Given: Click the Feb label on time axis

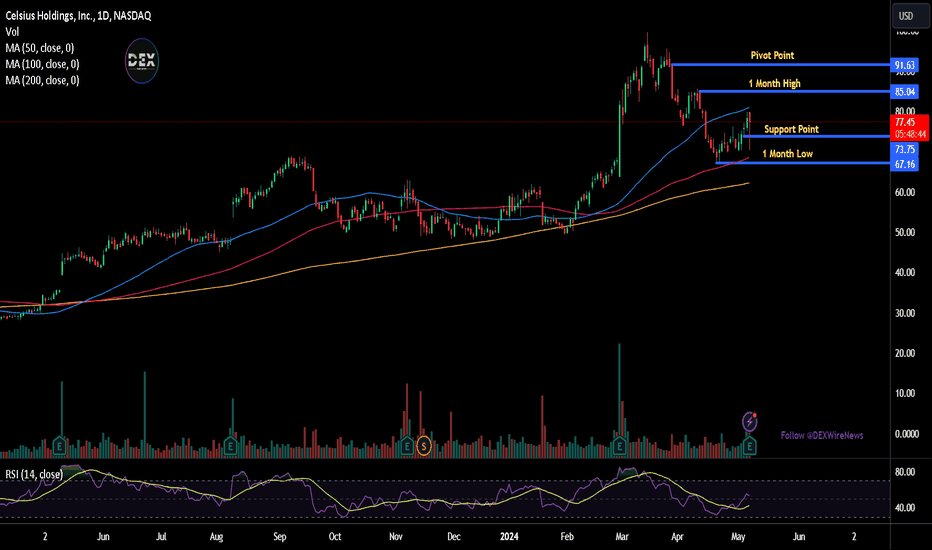Looking at the screenshot, I should [x=567, y=536].
